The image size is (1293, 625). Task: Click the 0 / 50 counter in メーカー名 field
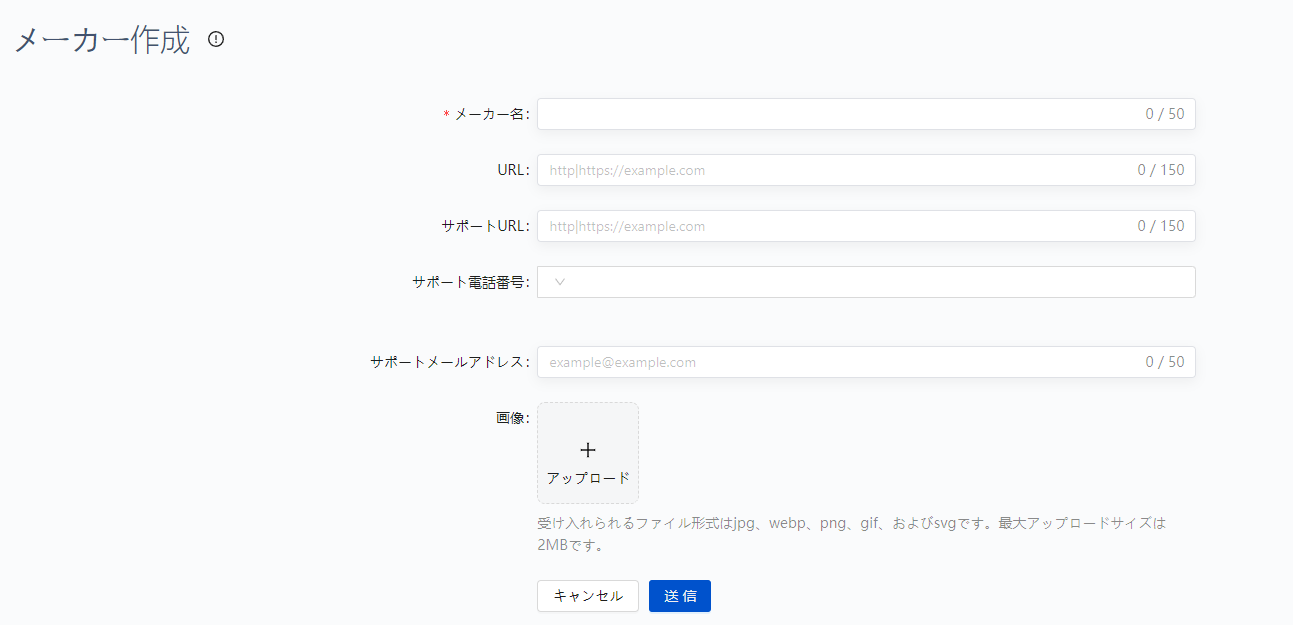coord(1164,113)
